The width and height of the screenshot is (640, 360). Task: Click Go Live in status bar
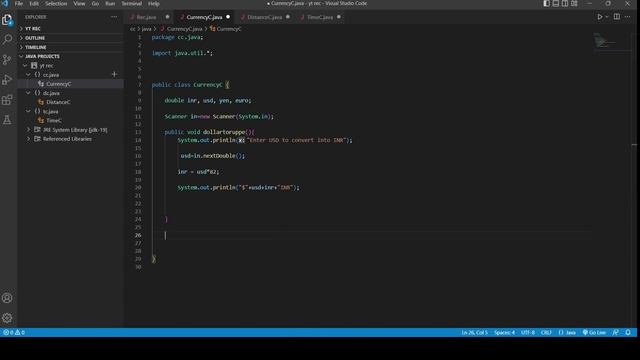(x=594, y=332)
